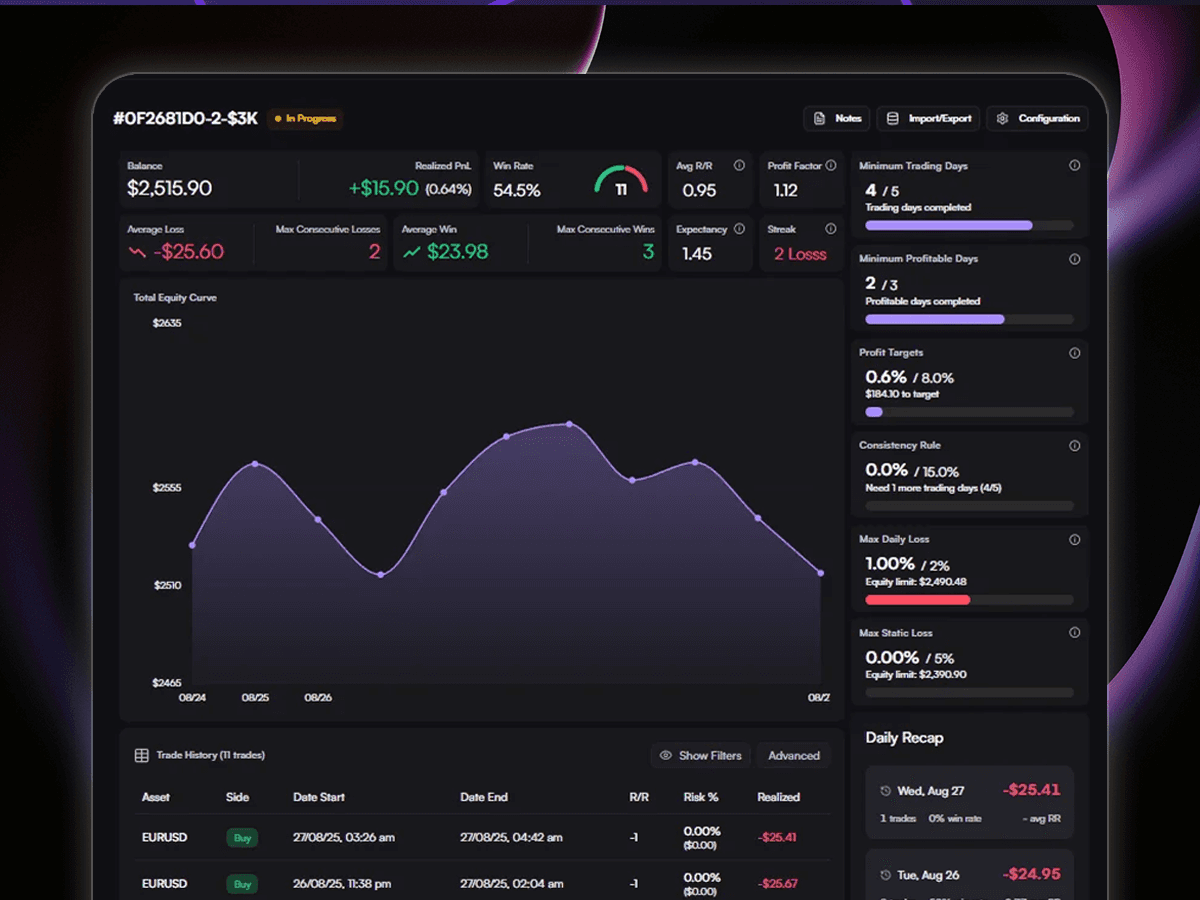Open the Import/Export menu
Image resolution: width=1200 pixels, height=900 pixels.
click(929, 119)
